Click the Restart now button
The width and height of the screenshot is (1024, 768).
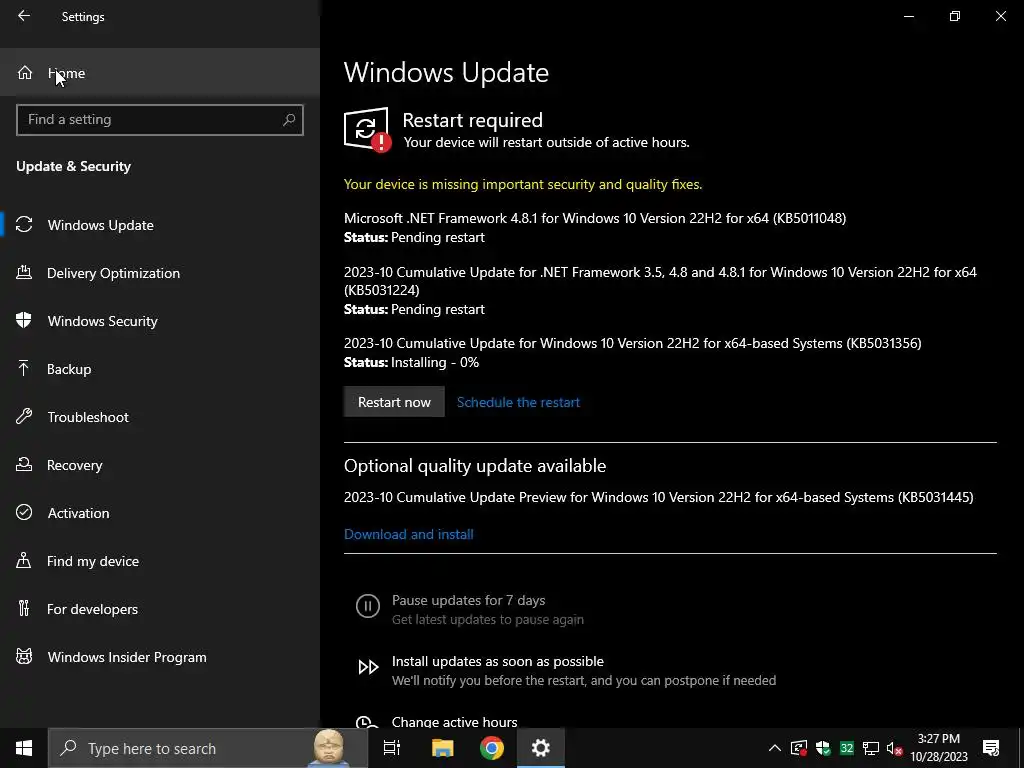pyautogui.click(x=394, y=402)
